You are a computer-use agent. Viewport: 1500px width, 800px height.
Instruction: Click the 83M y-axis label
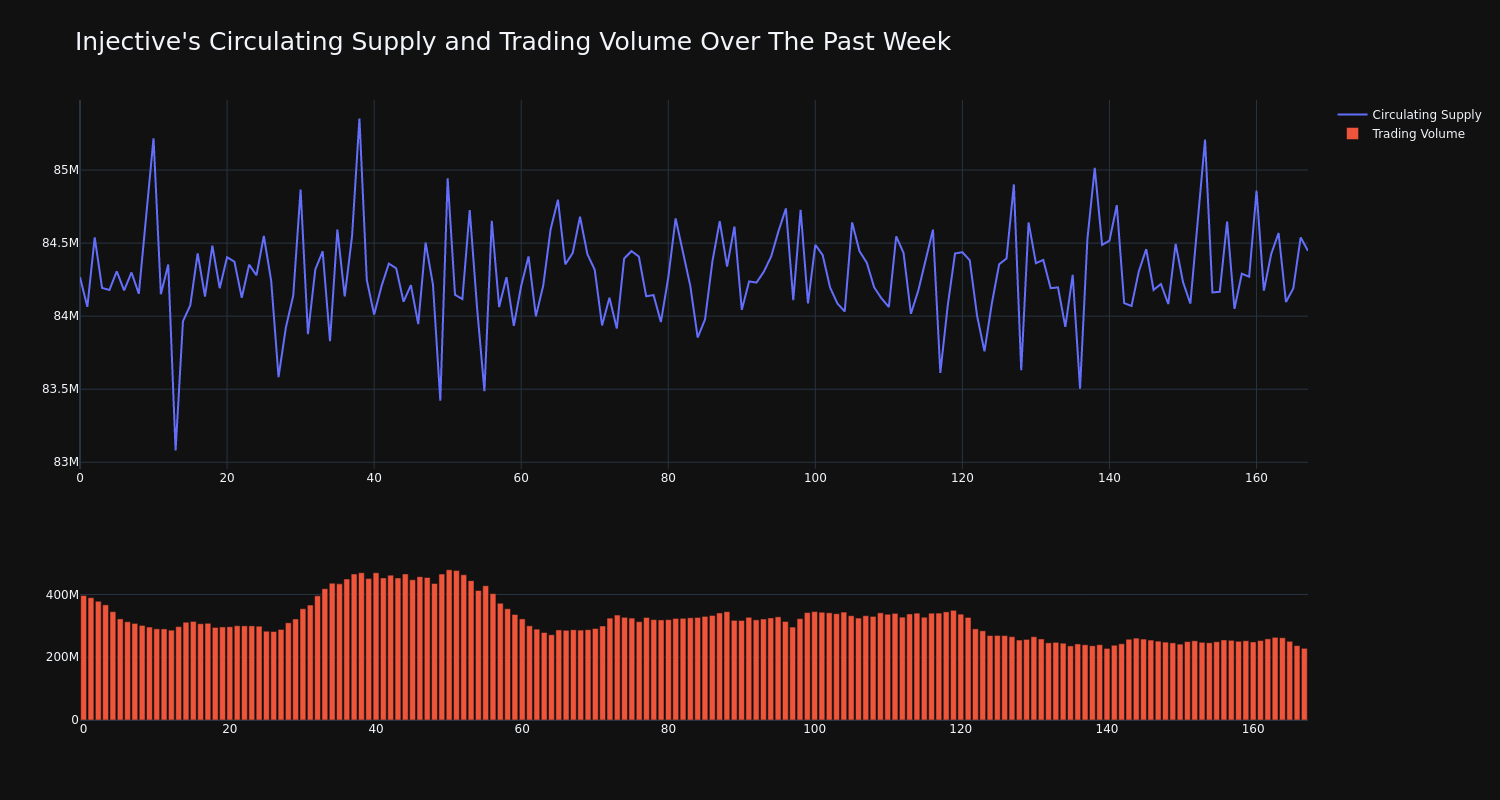(66, 462)
